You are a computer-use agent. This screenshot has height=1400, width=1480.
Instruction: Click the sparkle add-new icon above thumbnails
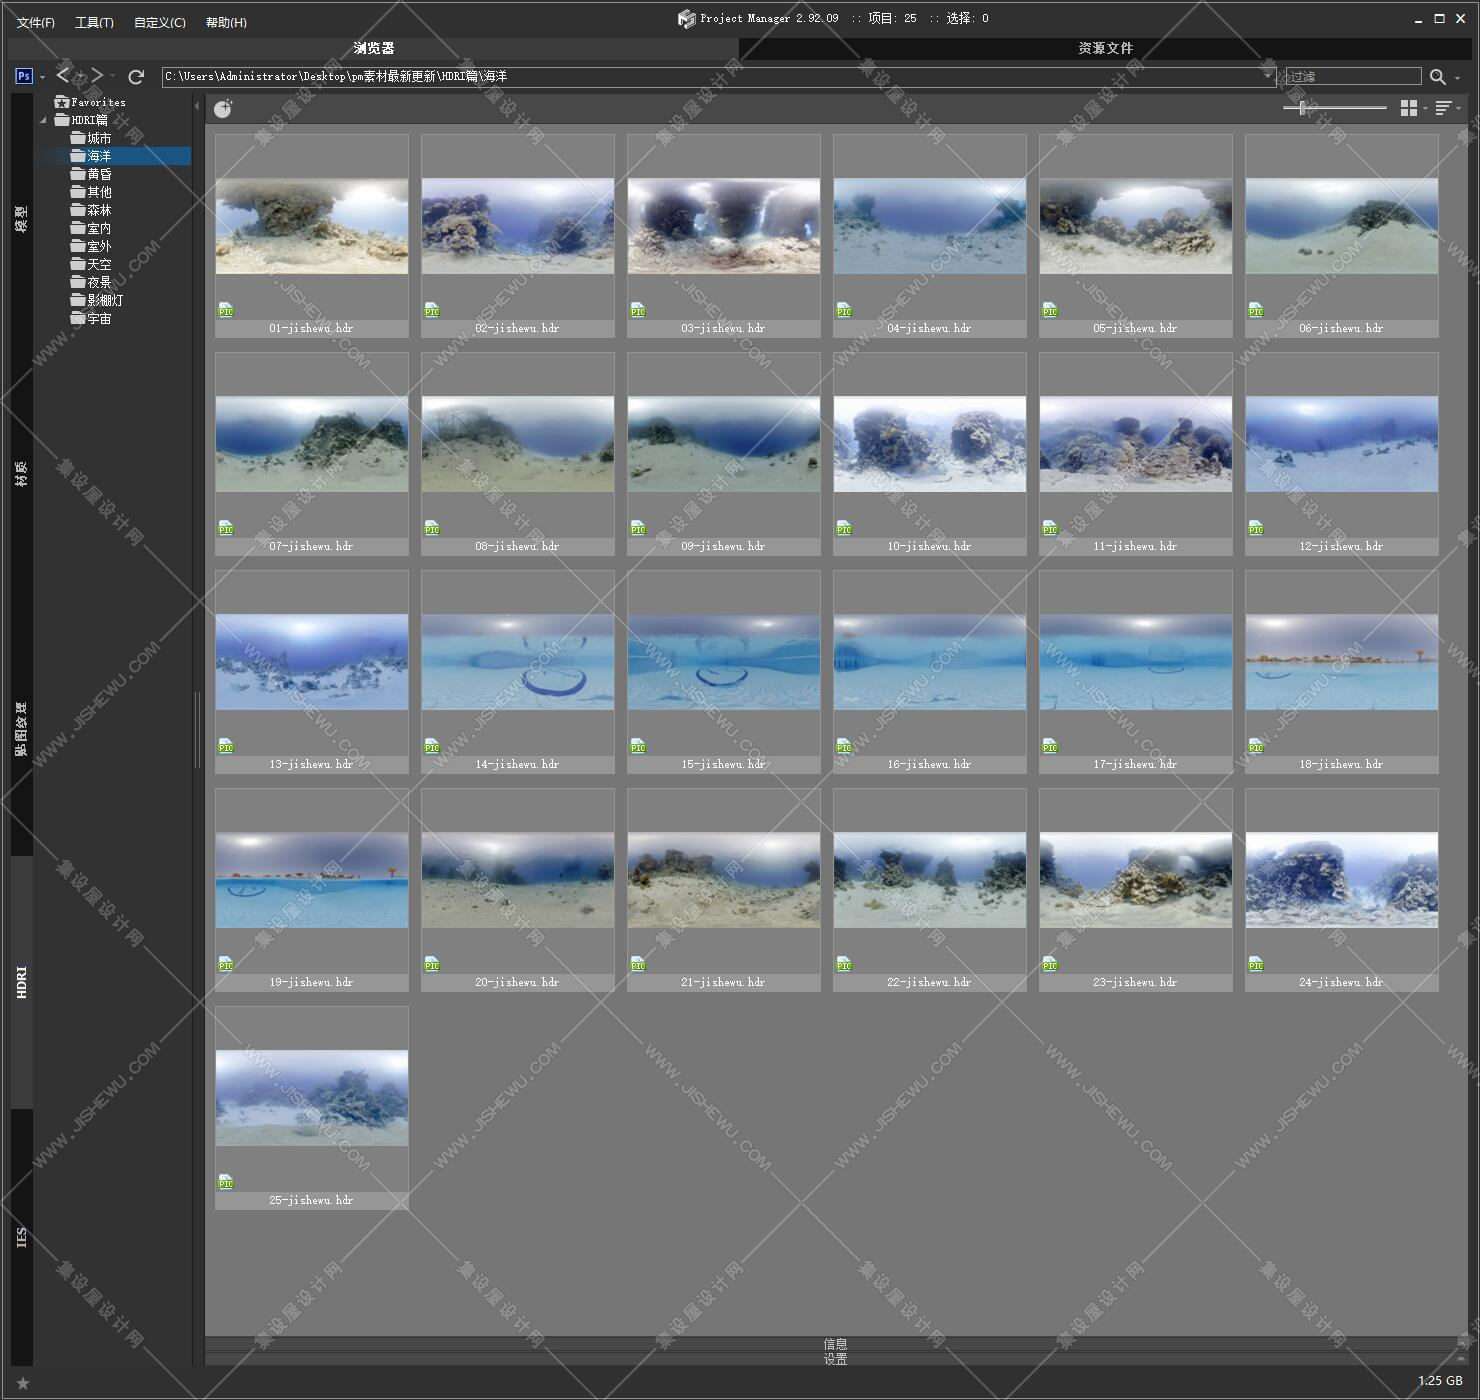(223, 108)
